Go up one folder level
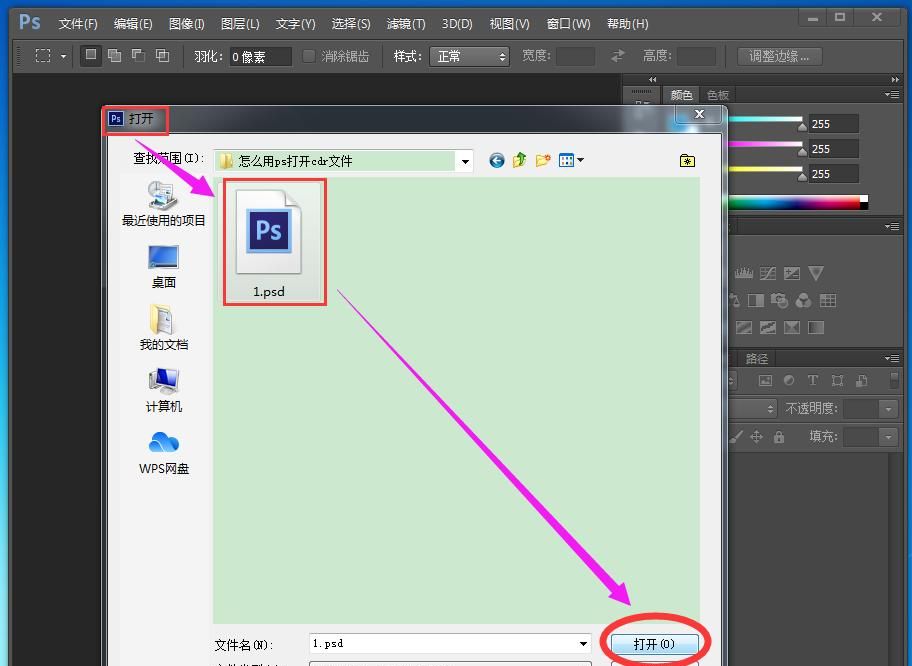The height and width of the screenshot is (666, 912). tap(519, 160)
